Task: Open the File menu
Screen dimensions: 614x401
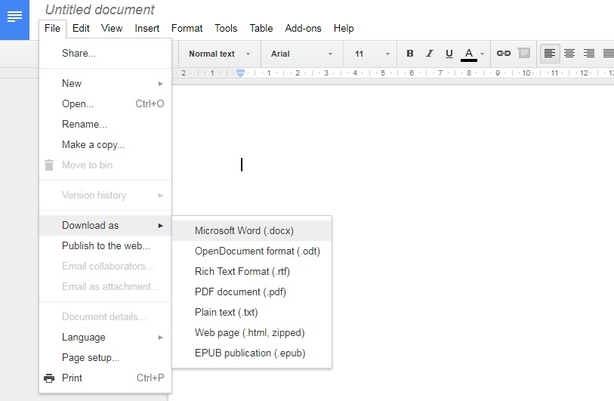Action: pos(52,29)
